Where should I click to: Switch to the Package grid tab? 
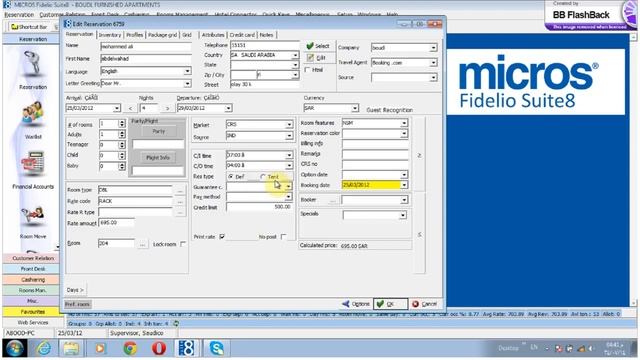point(162,35)
